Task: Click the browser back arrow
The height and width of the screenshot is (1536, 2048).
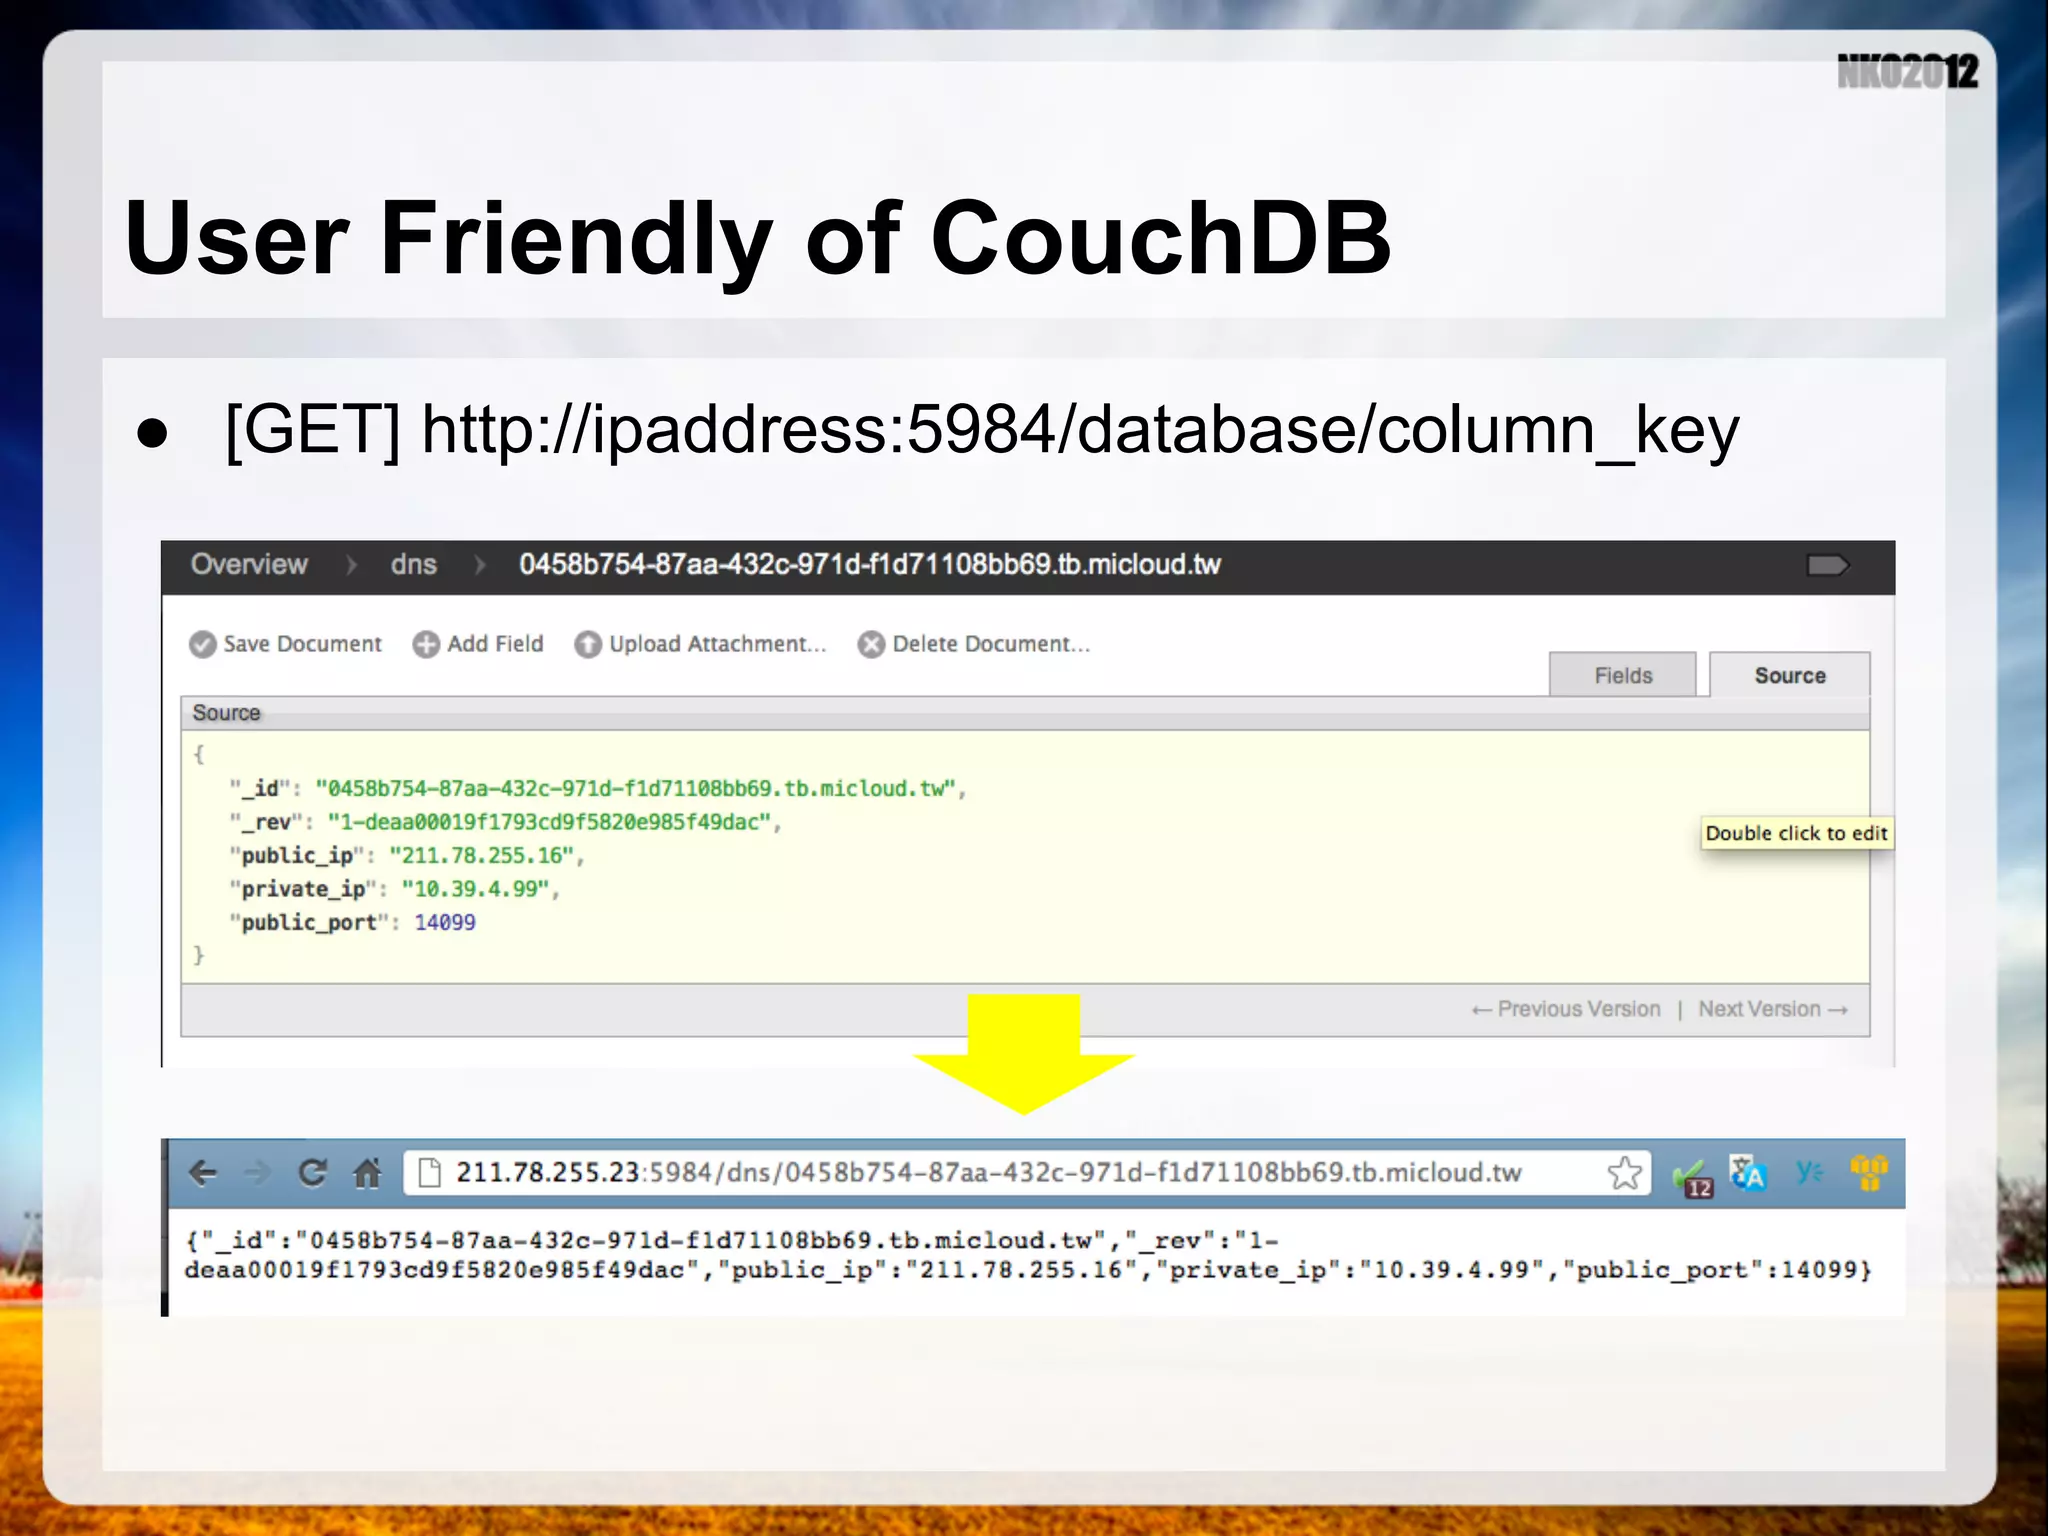Action: pyautogui.click(x=203, y=1172)
